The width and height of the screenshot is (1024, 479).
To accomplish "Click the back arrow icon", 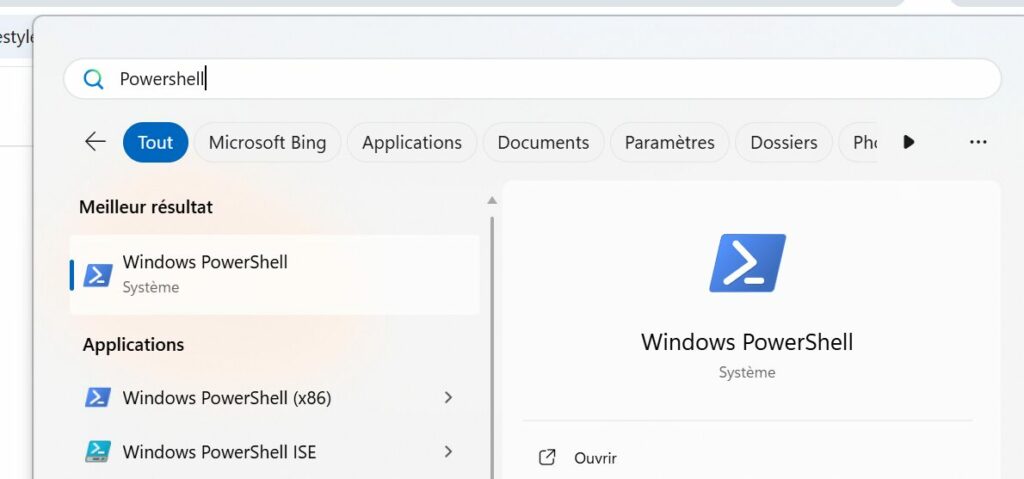I will click(x=95, y=142).
